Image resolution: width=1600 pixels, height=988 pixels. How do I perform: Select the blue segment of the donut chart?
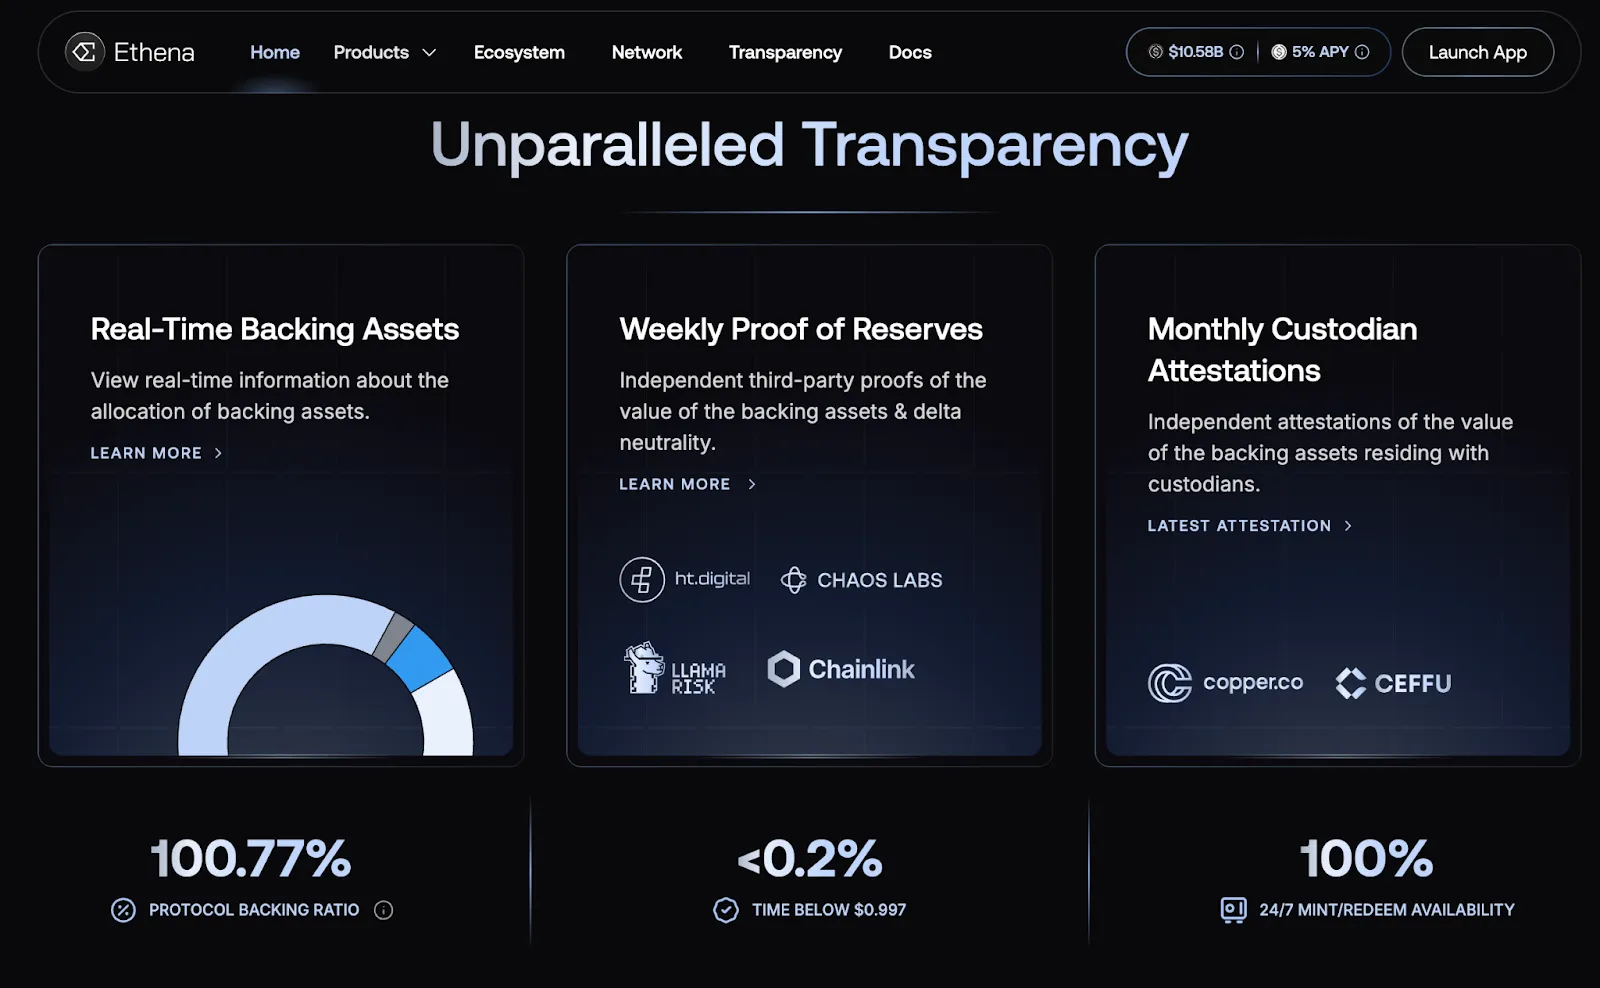click(x=419, y=658)
